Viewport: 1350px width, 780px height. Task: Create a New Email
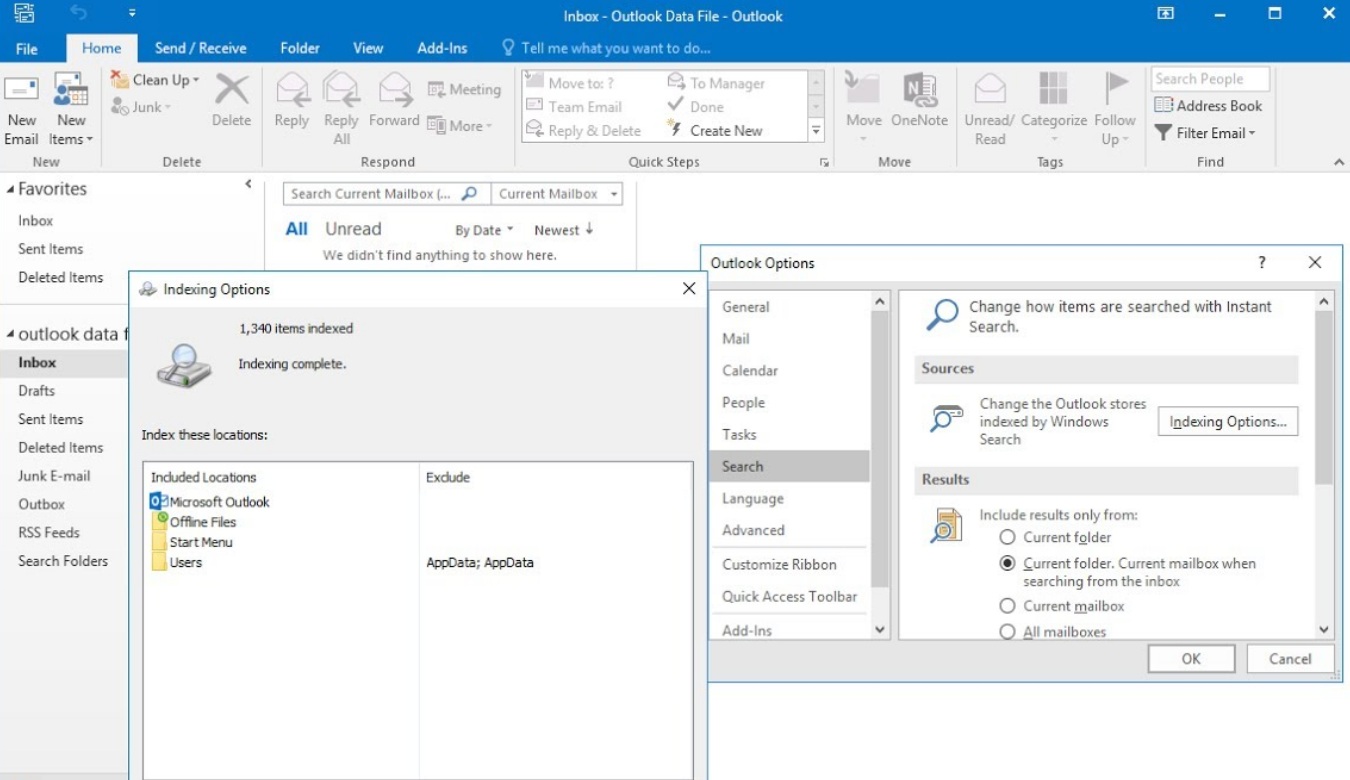click(21, 109)
